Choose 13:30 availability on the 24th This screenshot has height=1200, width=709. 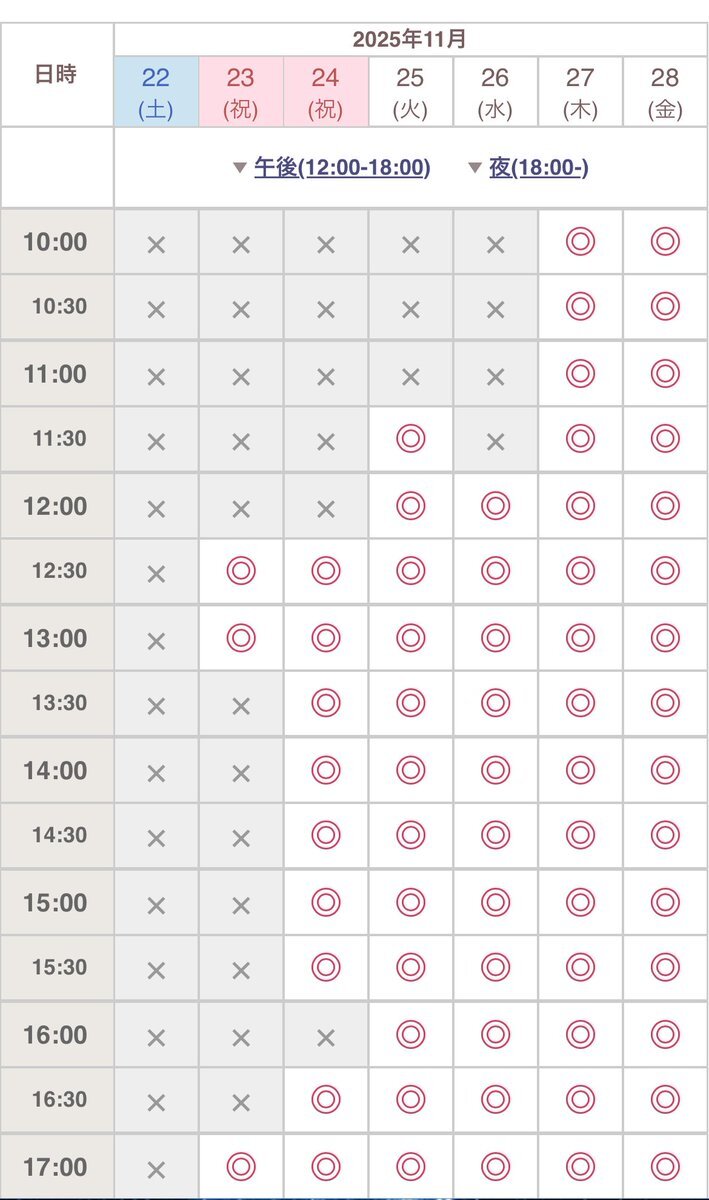point(325,703)
